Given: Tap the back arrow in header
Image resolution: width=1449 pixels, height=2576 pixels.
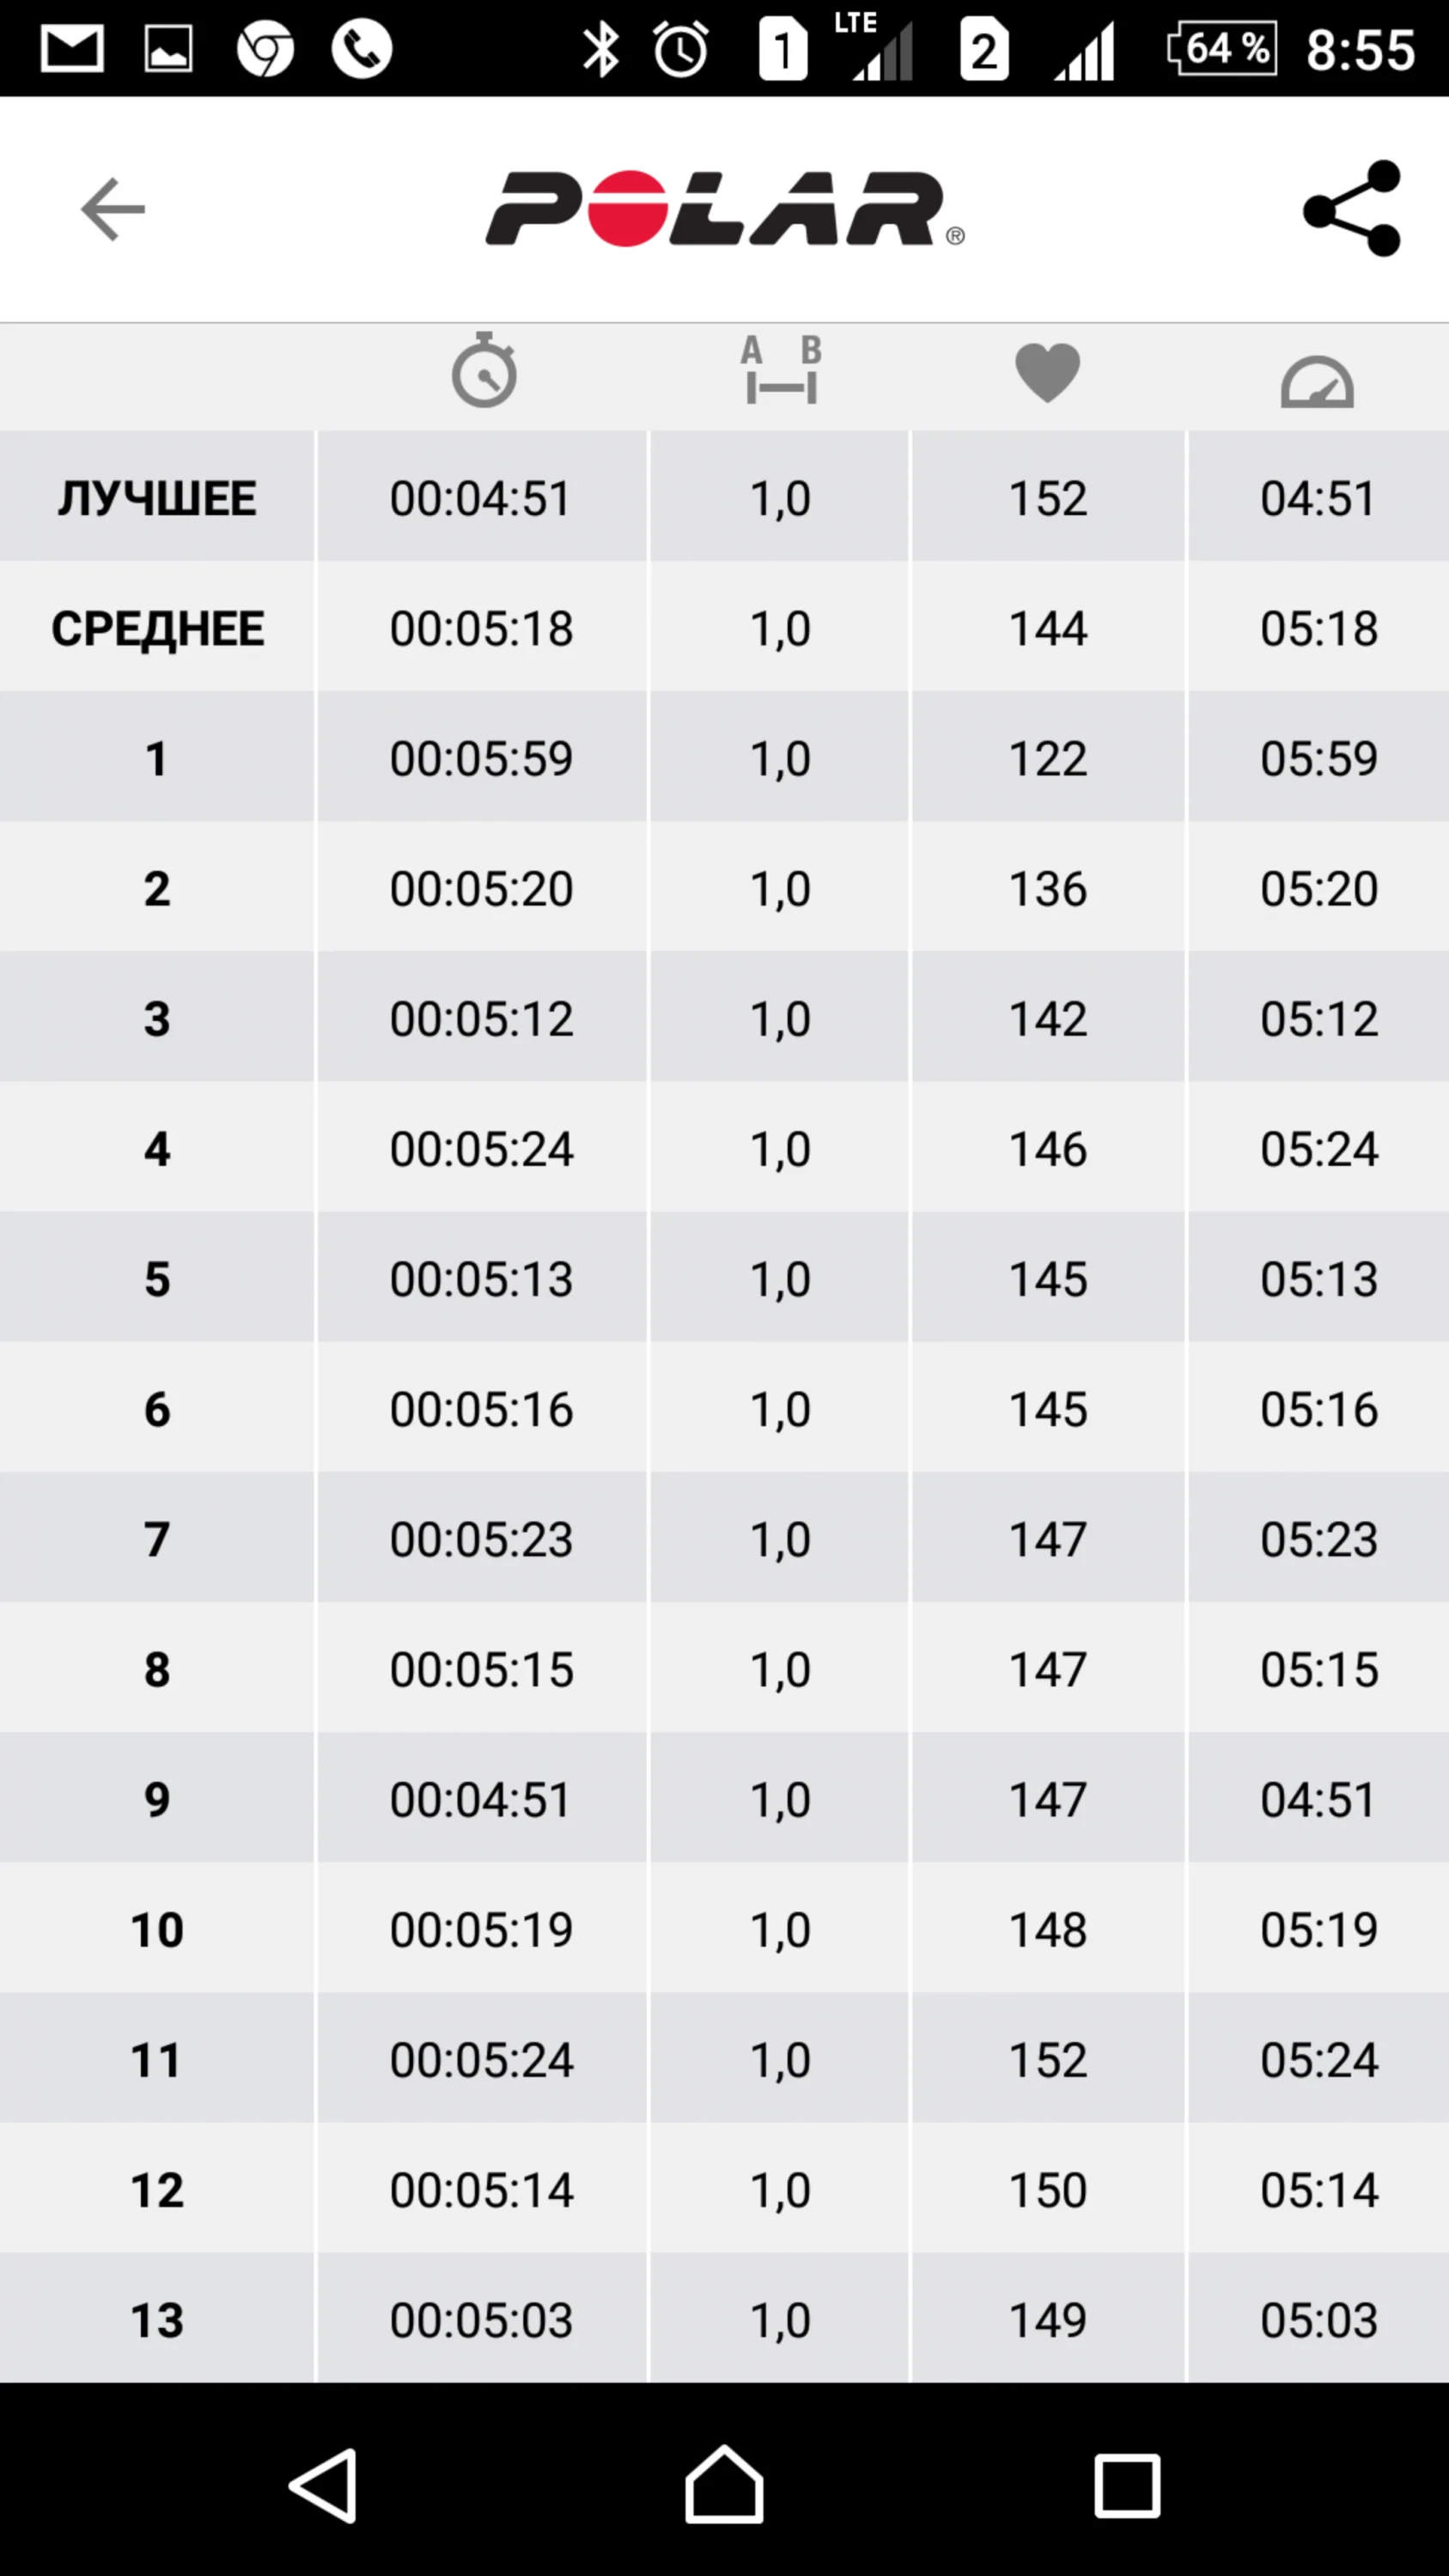Looking at the screenshot, I should point(113,209).
